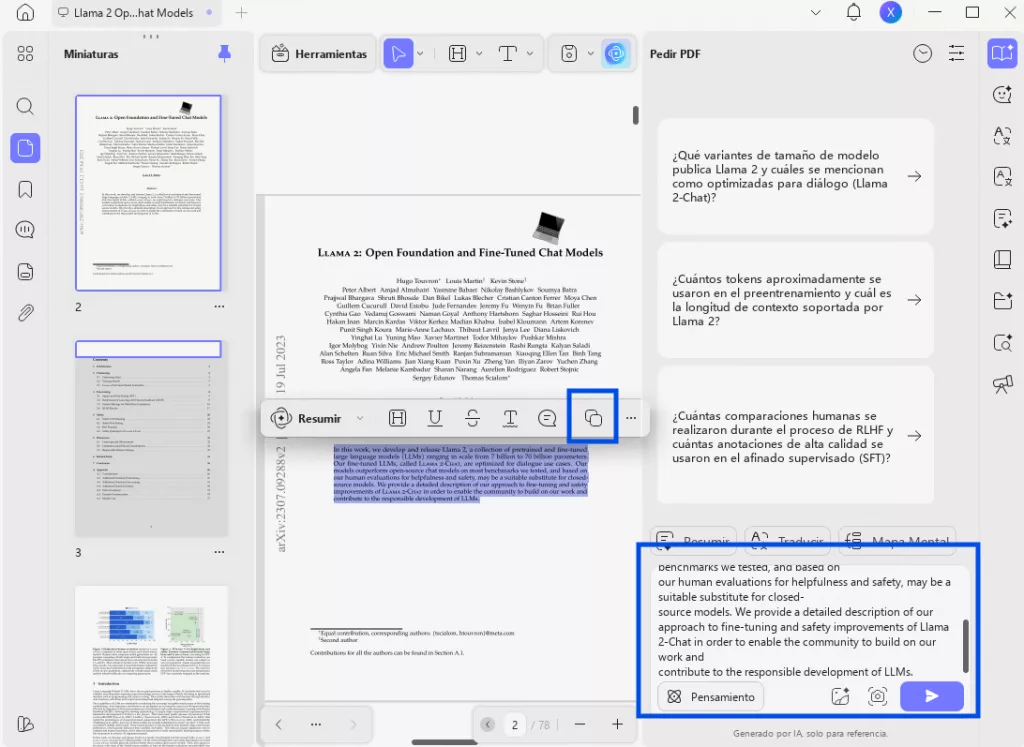The height and width of the screenshot is (747, 1024).
Task: Open a new tab with the plus icon
Action: click(x=242, y=12)
